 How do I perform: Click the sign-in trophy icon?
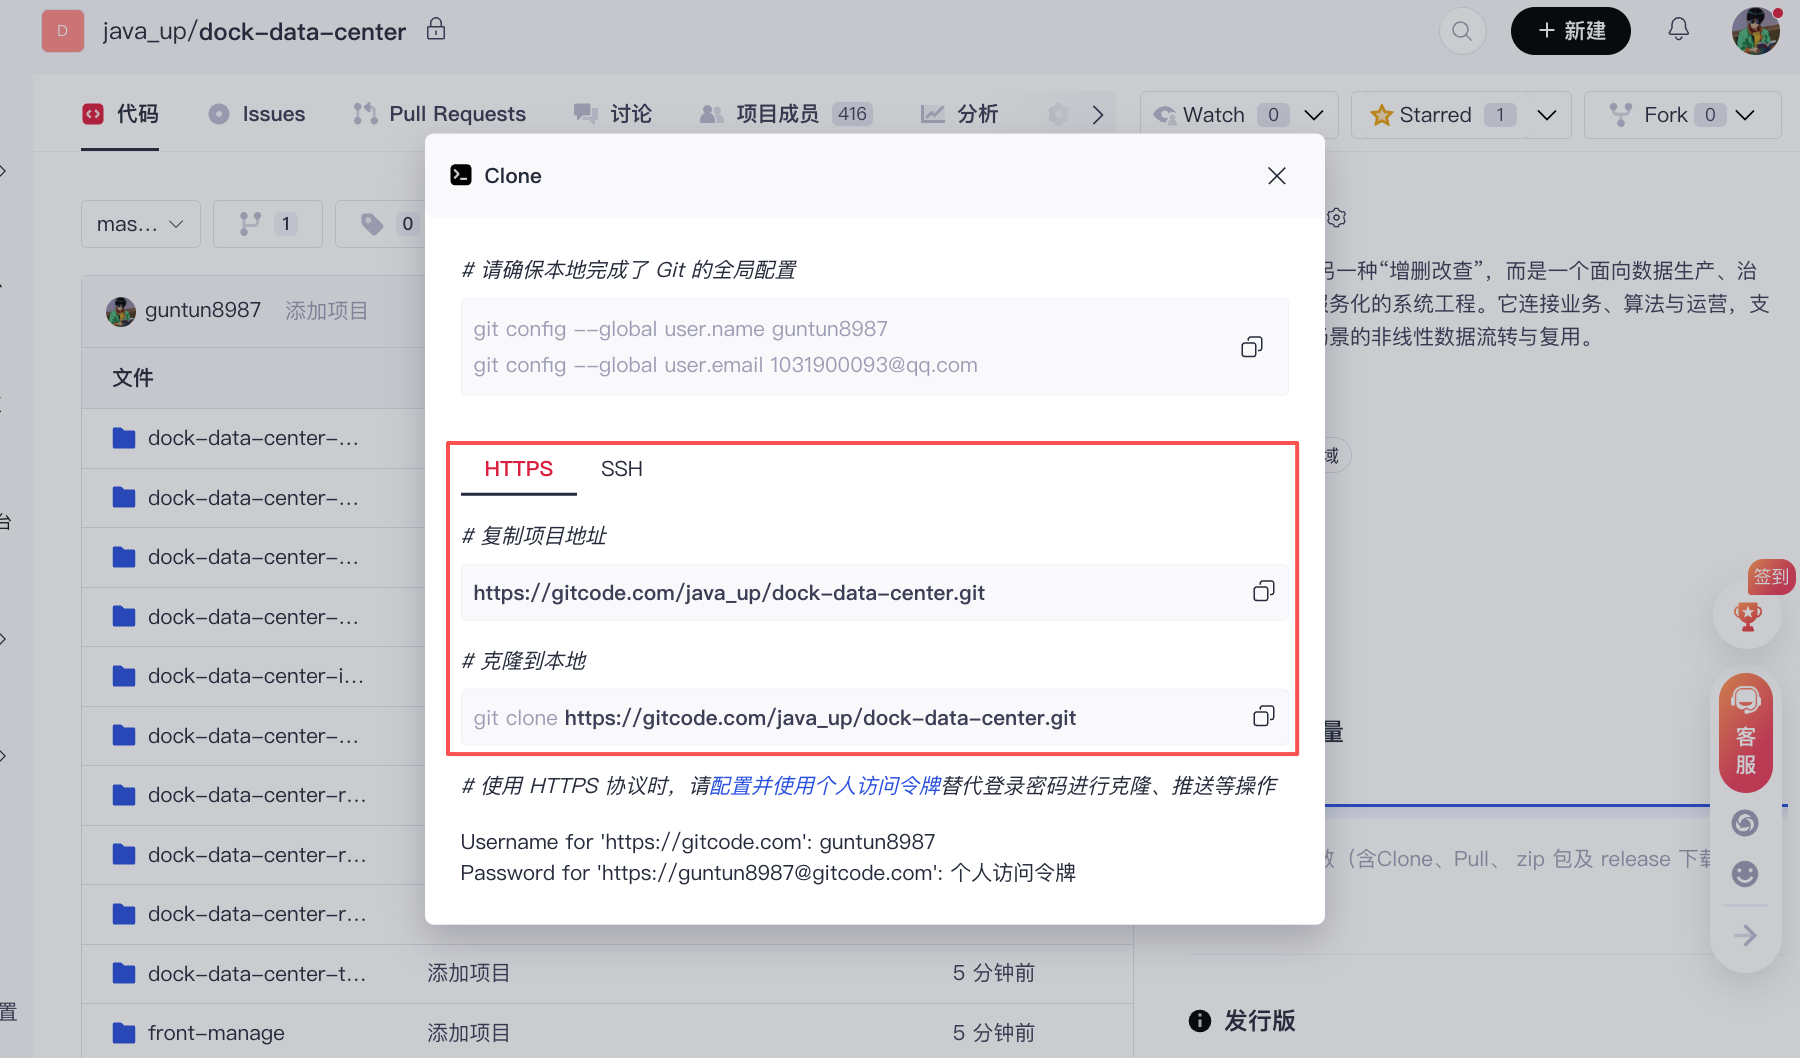point(1747,616)
